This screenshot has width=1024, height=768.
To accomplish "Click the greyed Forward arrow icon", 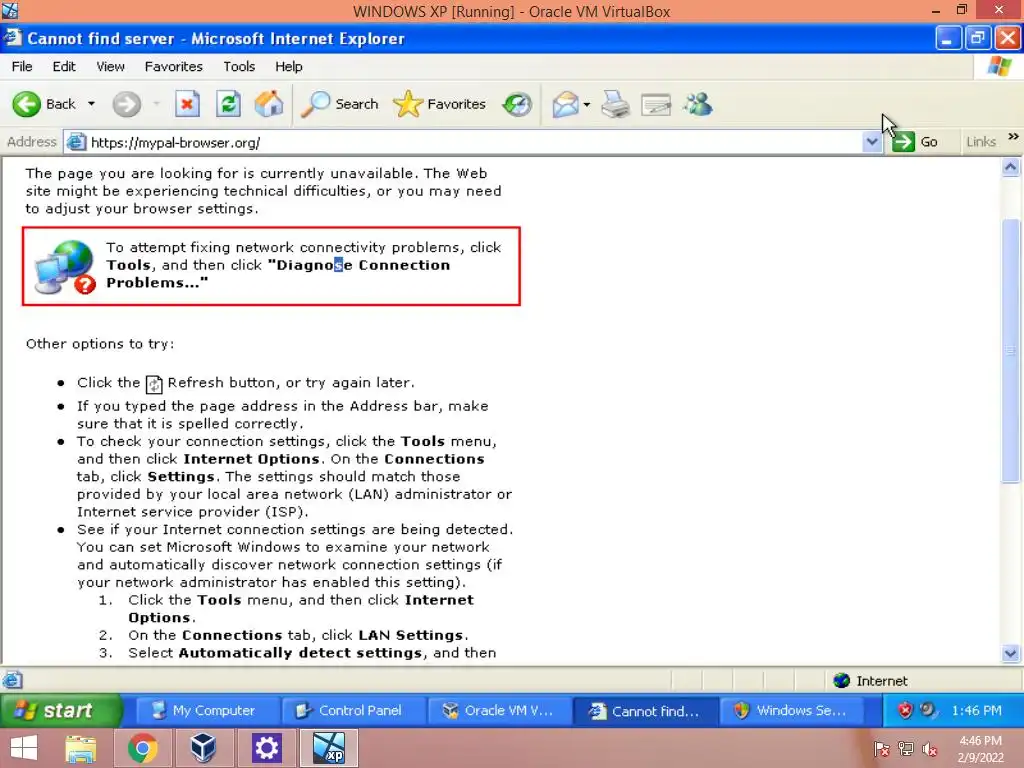I will coord(126,104).
